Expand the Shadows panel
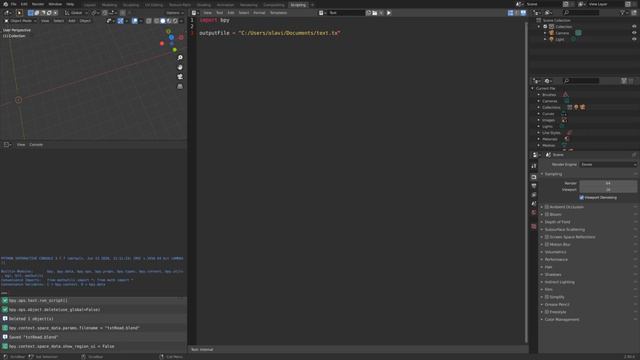Screen dimensions: 640x360 coord(553,274)
